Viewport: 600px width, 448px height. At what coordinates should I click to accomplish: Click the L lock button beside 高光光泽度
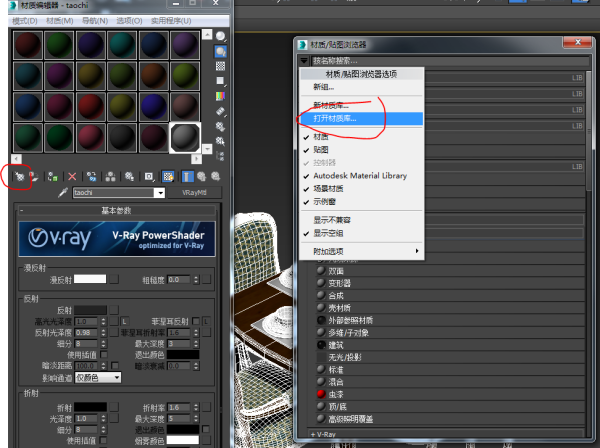(x=124, y=321)
